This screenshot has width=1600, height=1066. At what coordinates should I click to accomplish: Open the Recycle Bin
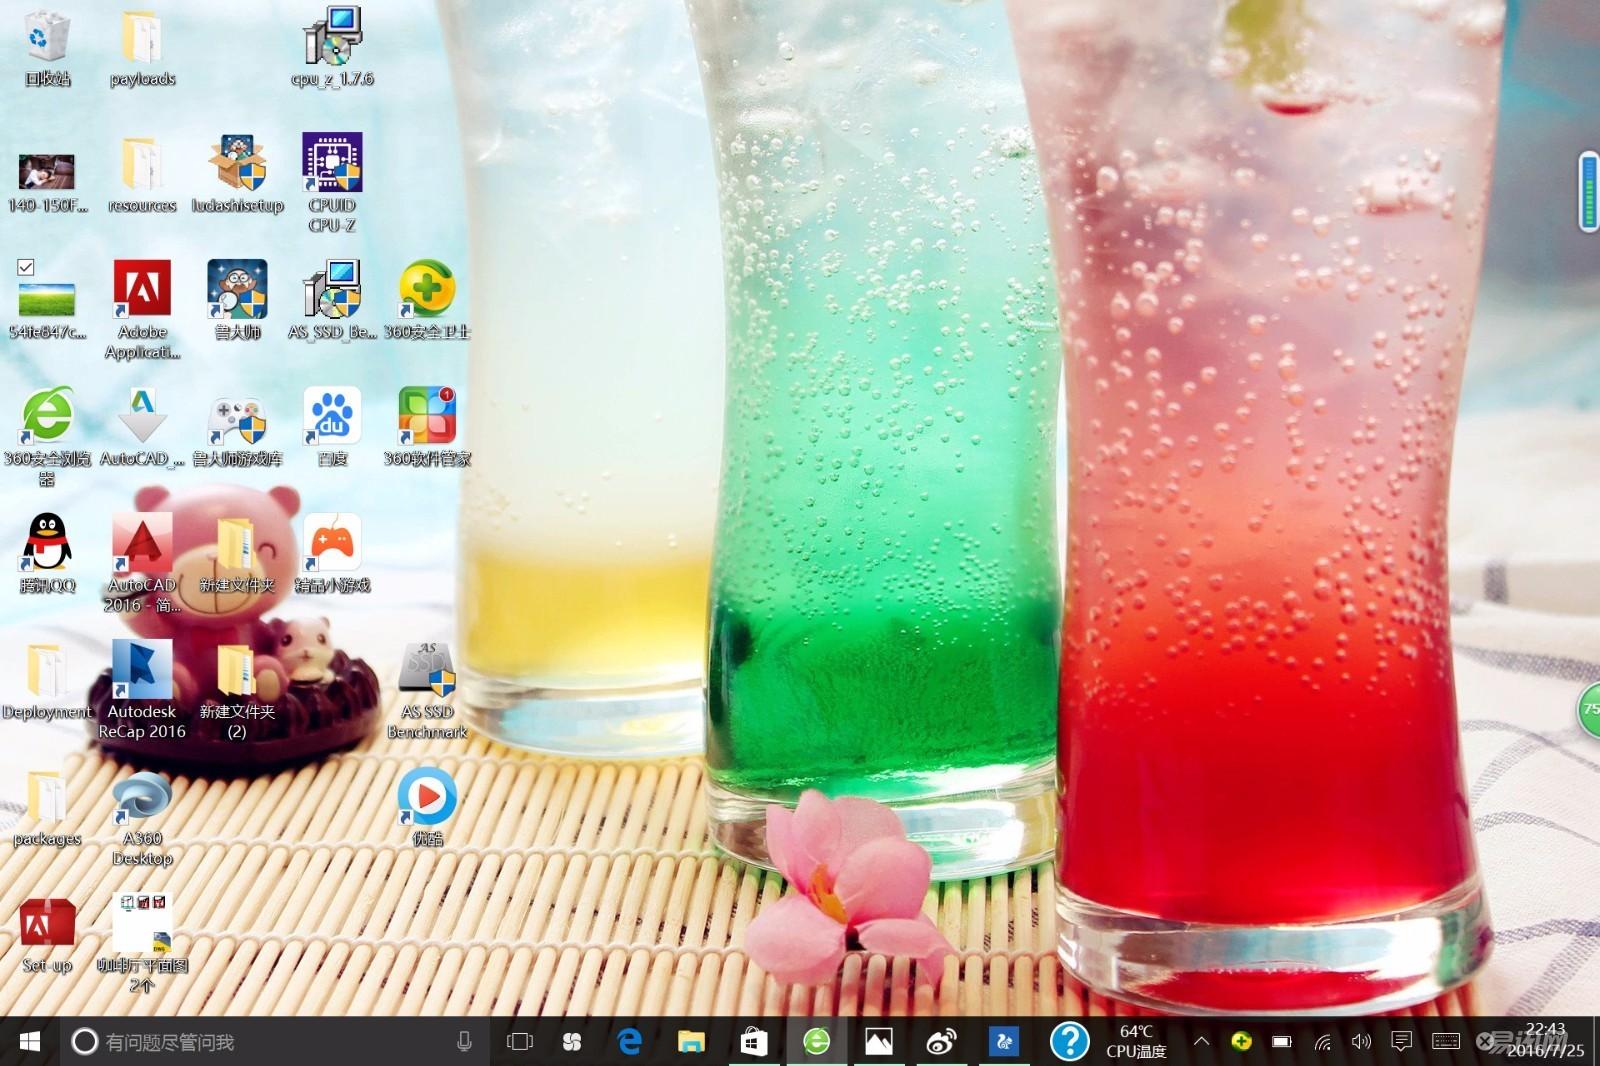tap(46, 38)
